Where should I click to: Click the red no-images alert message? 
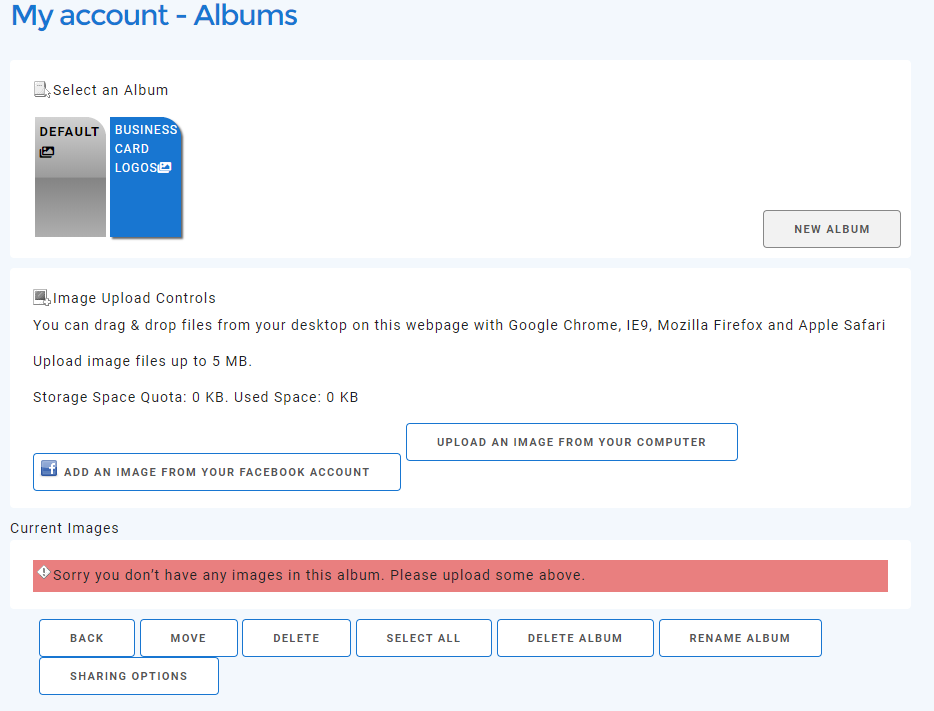click(x=460, y=576)
